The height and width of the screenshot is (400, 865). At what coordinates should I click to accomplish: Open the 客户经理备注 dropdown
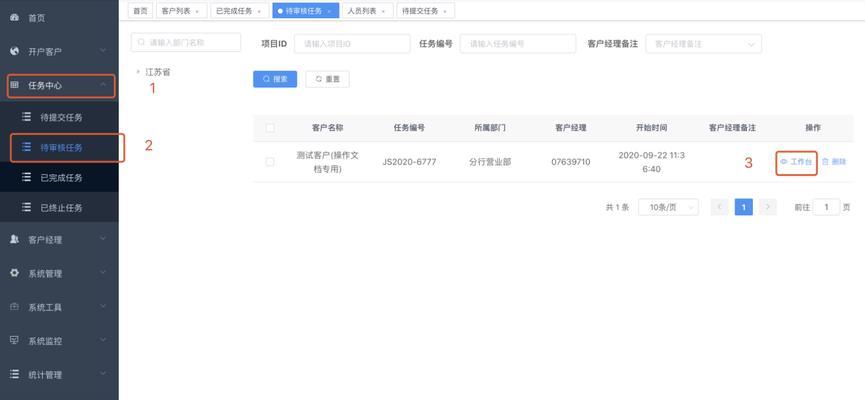703,44
